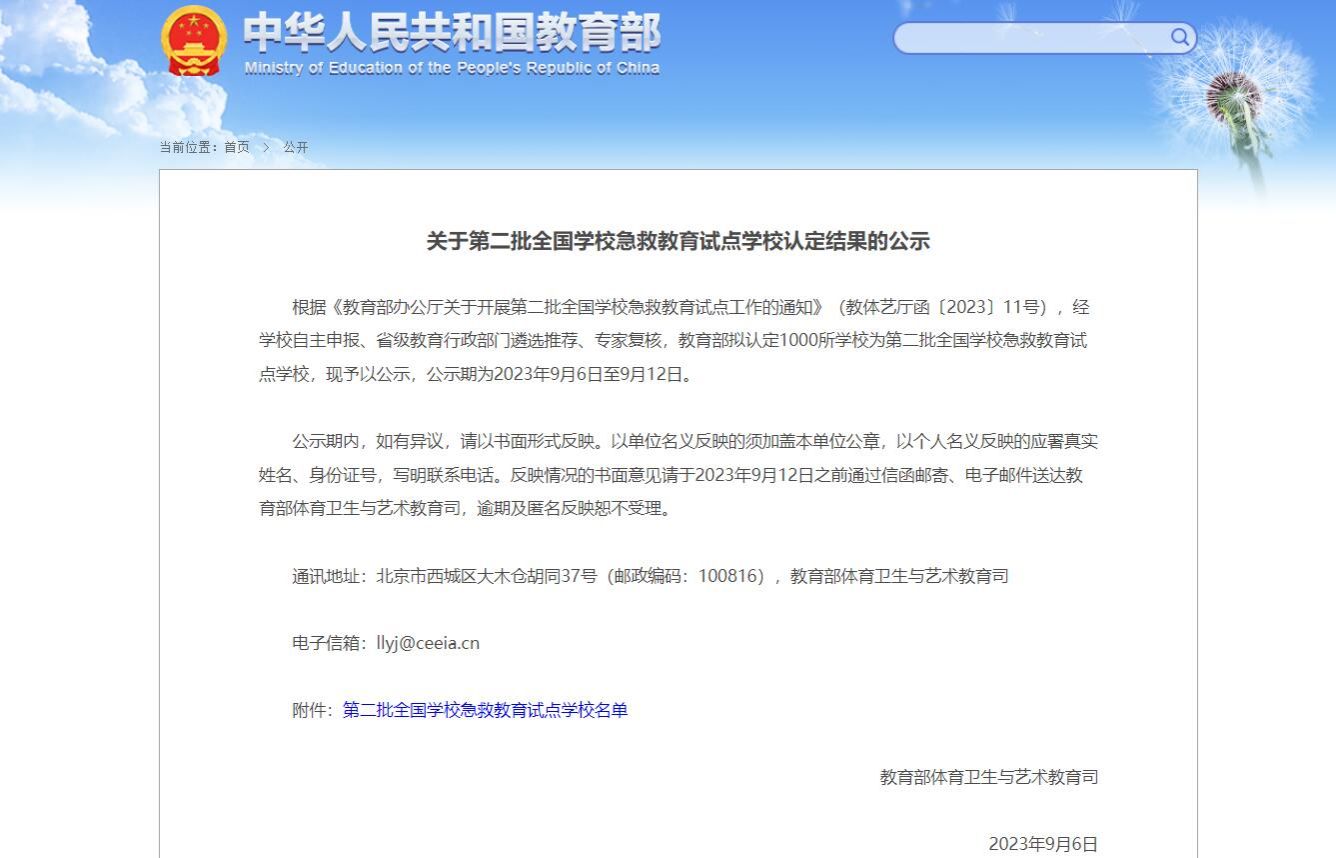1336x858 pixels.
Task: Go to 首页 in breadcrumb
Action: [237, 147]
